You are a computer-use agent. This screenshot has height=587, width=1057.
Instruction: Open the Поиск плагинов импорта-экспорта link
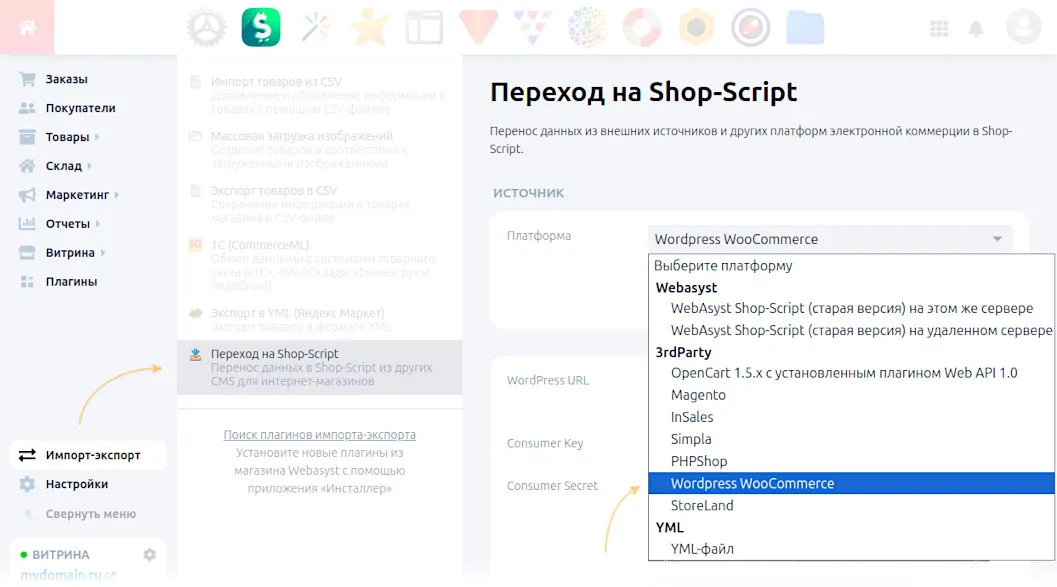pyautogui.click(x=320, y=435)
